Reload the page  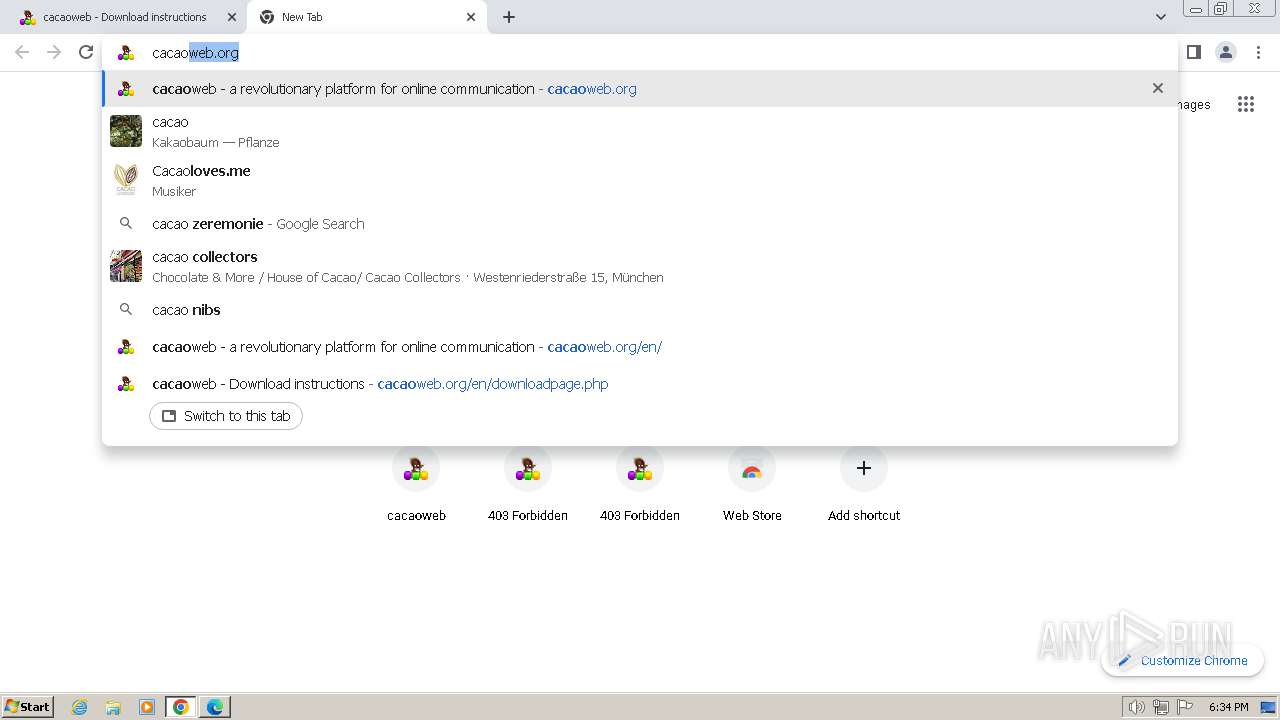[86, 52]
